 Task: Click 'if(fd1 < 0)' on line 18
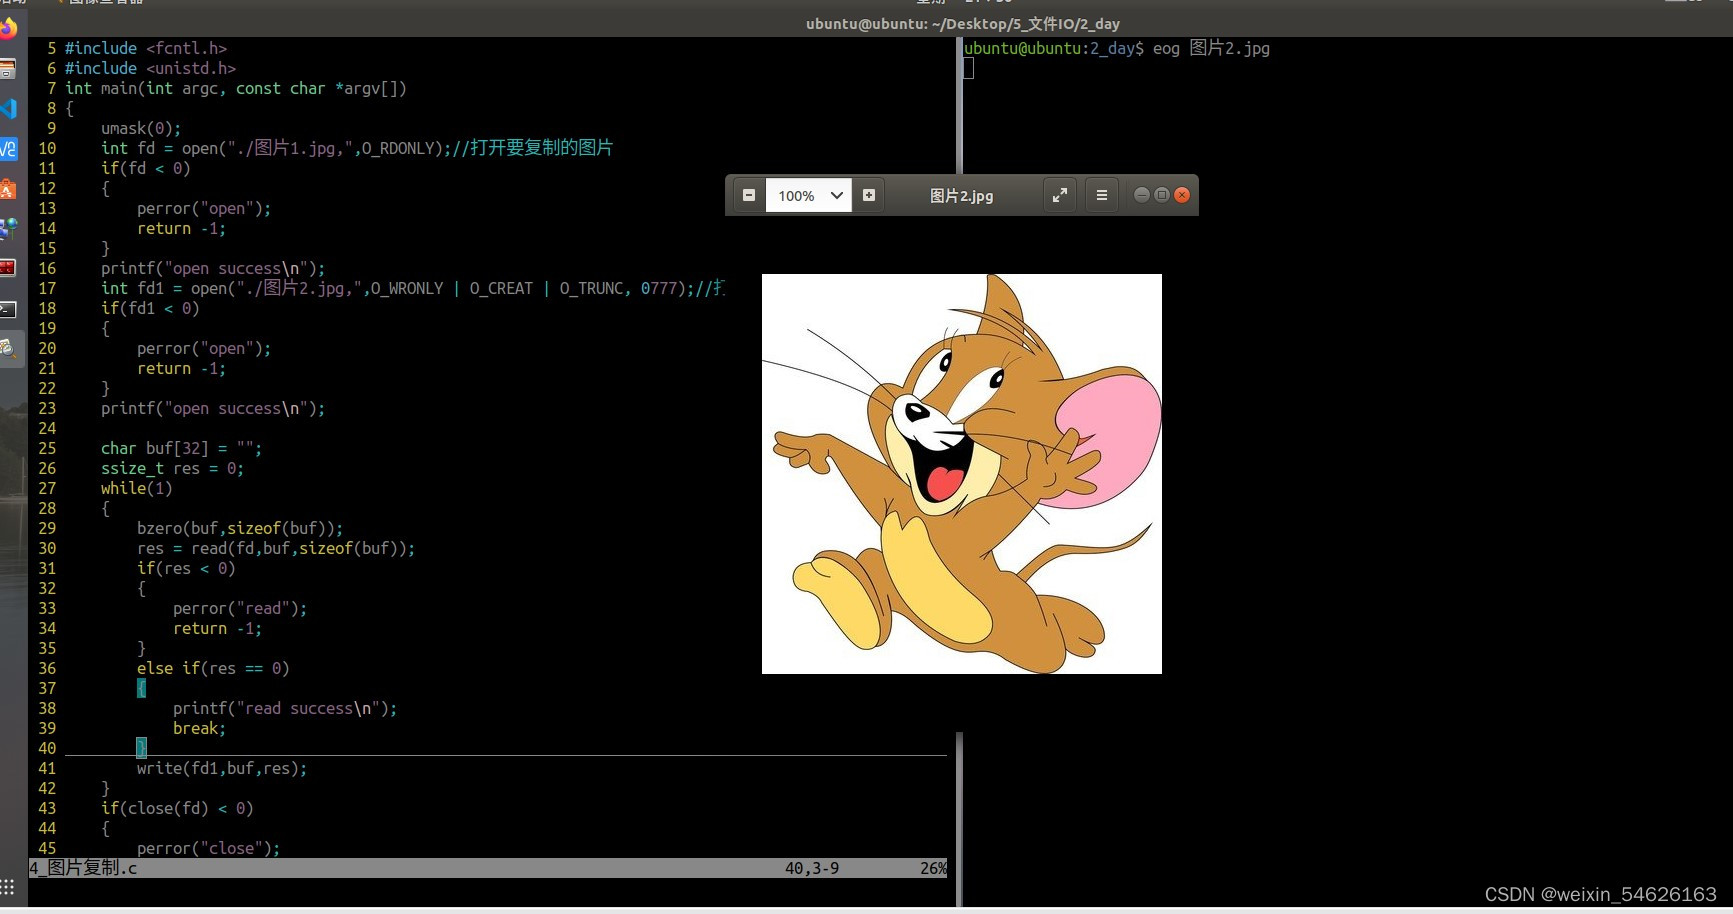pos(150,308)
